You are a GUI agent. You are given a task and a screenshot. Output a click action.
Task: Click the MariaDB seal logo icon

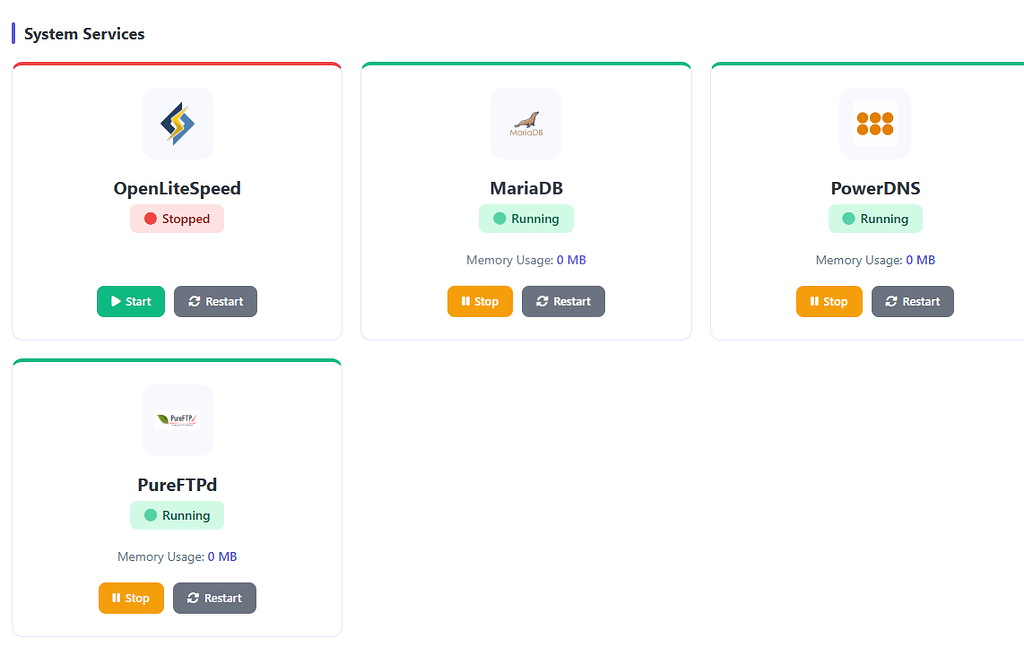(x=525, y=123)
